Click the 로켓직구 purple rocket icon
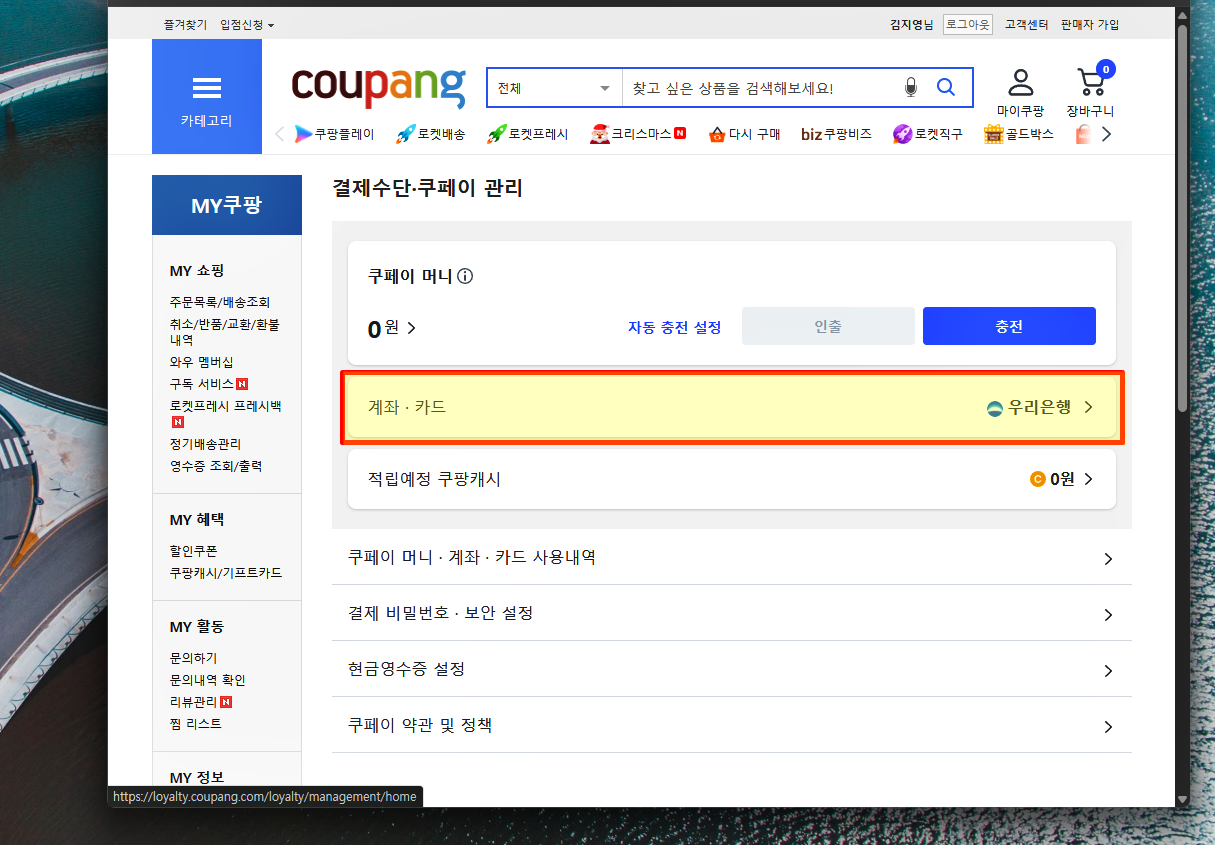 (x=902, y=134)
